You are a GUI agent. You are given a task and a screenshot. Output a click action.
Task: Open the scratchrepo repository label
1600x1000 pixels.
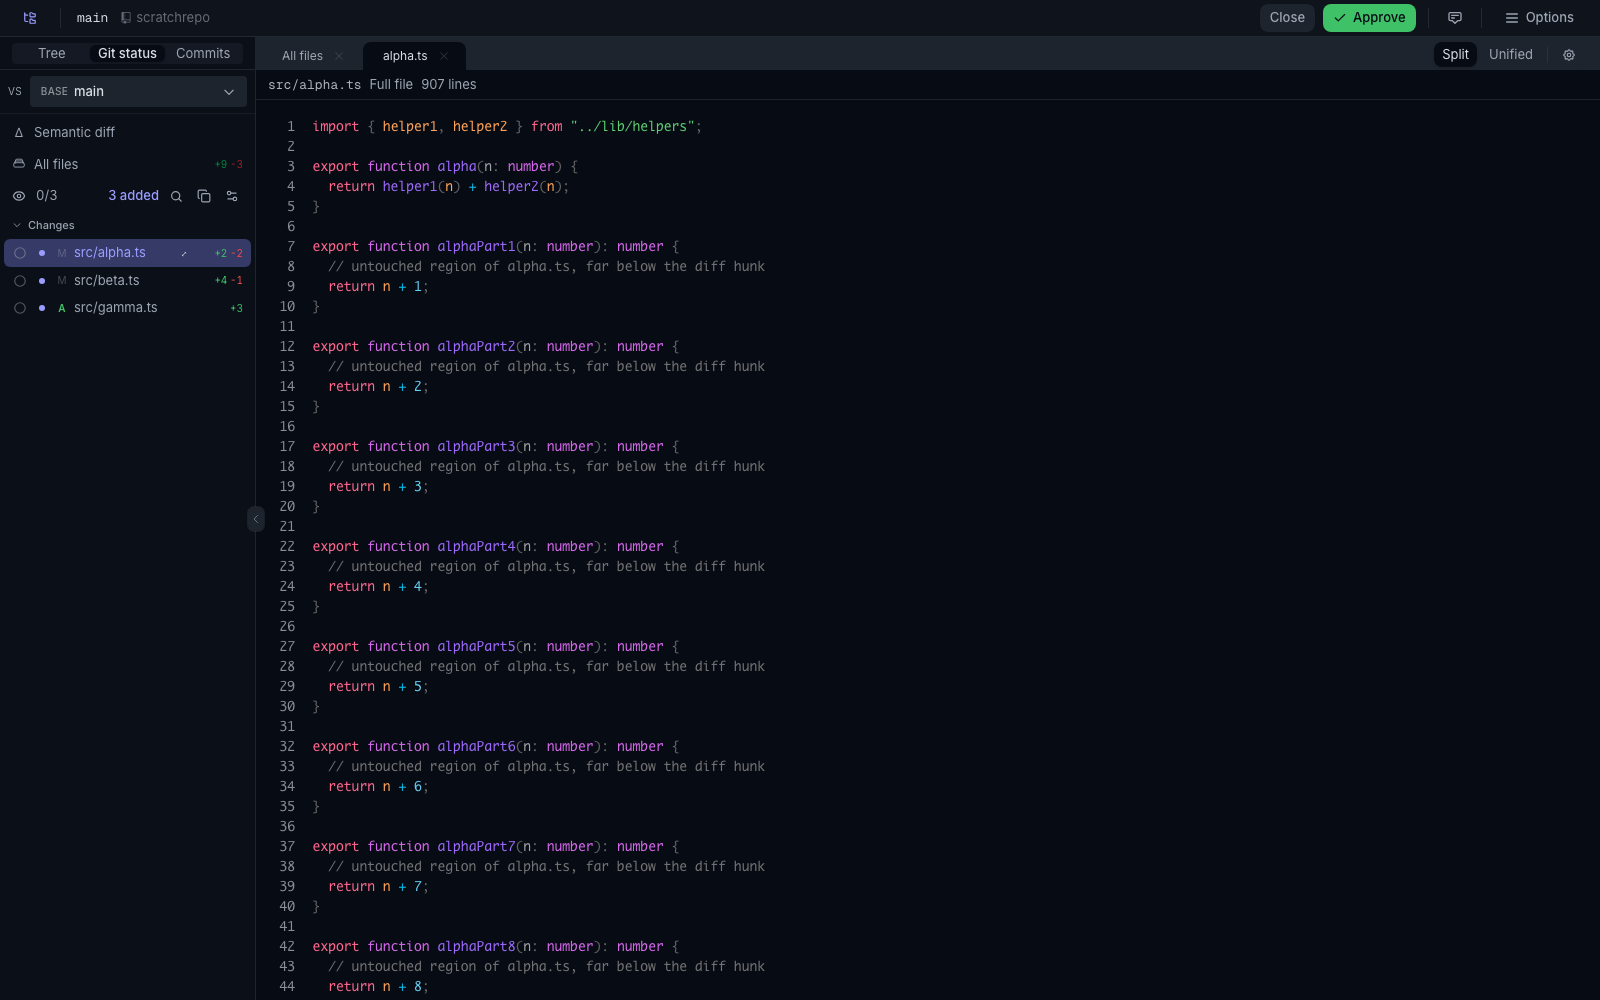(165, 18)
